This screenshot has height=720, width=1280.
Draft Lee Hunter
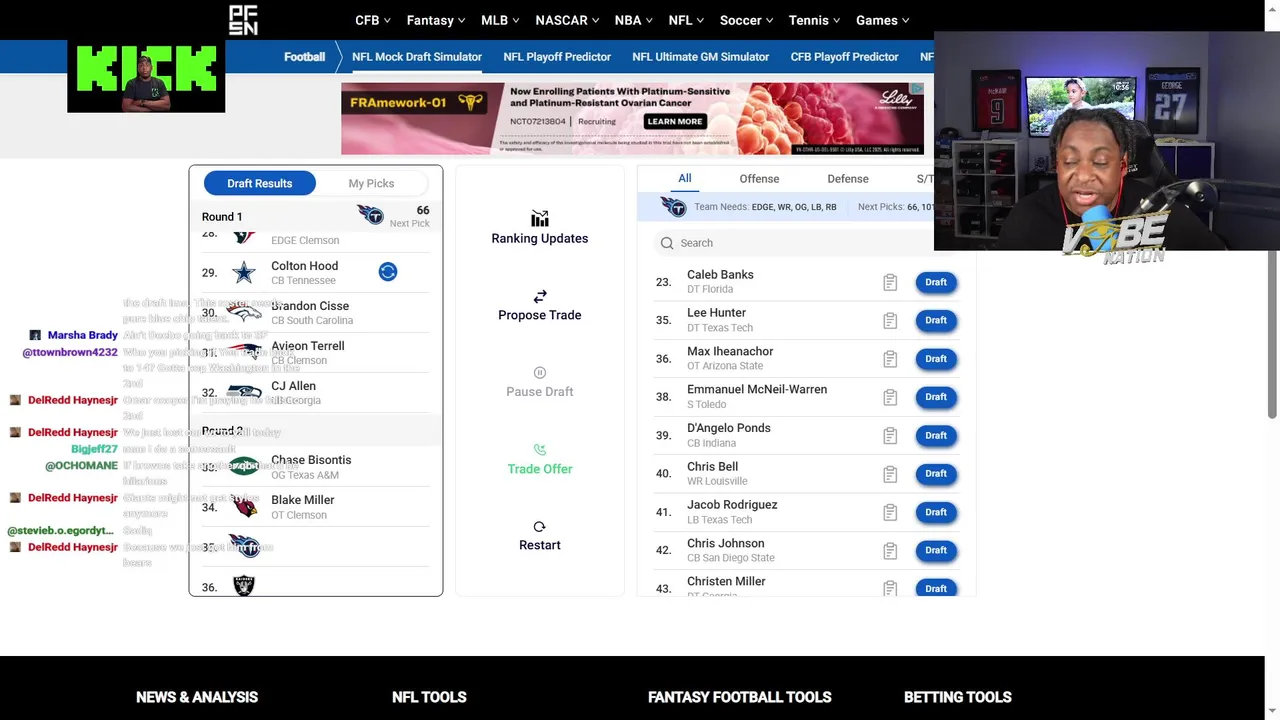tap(936, 320)
